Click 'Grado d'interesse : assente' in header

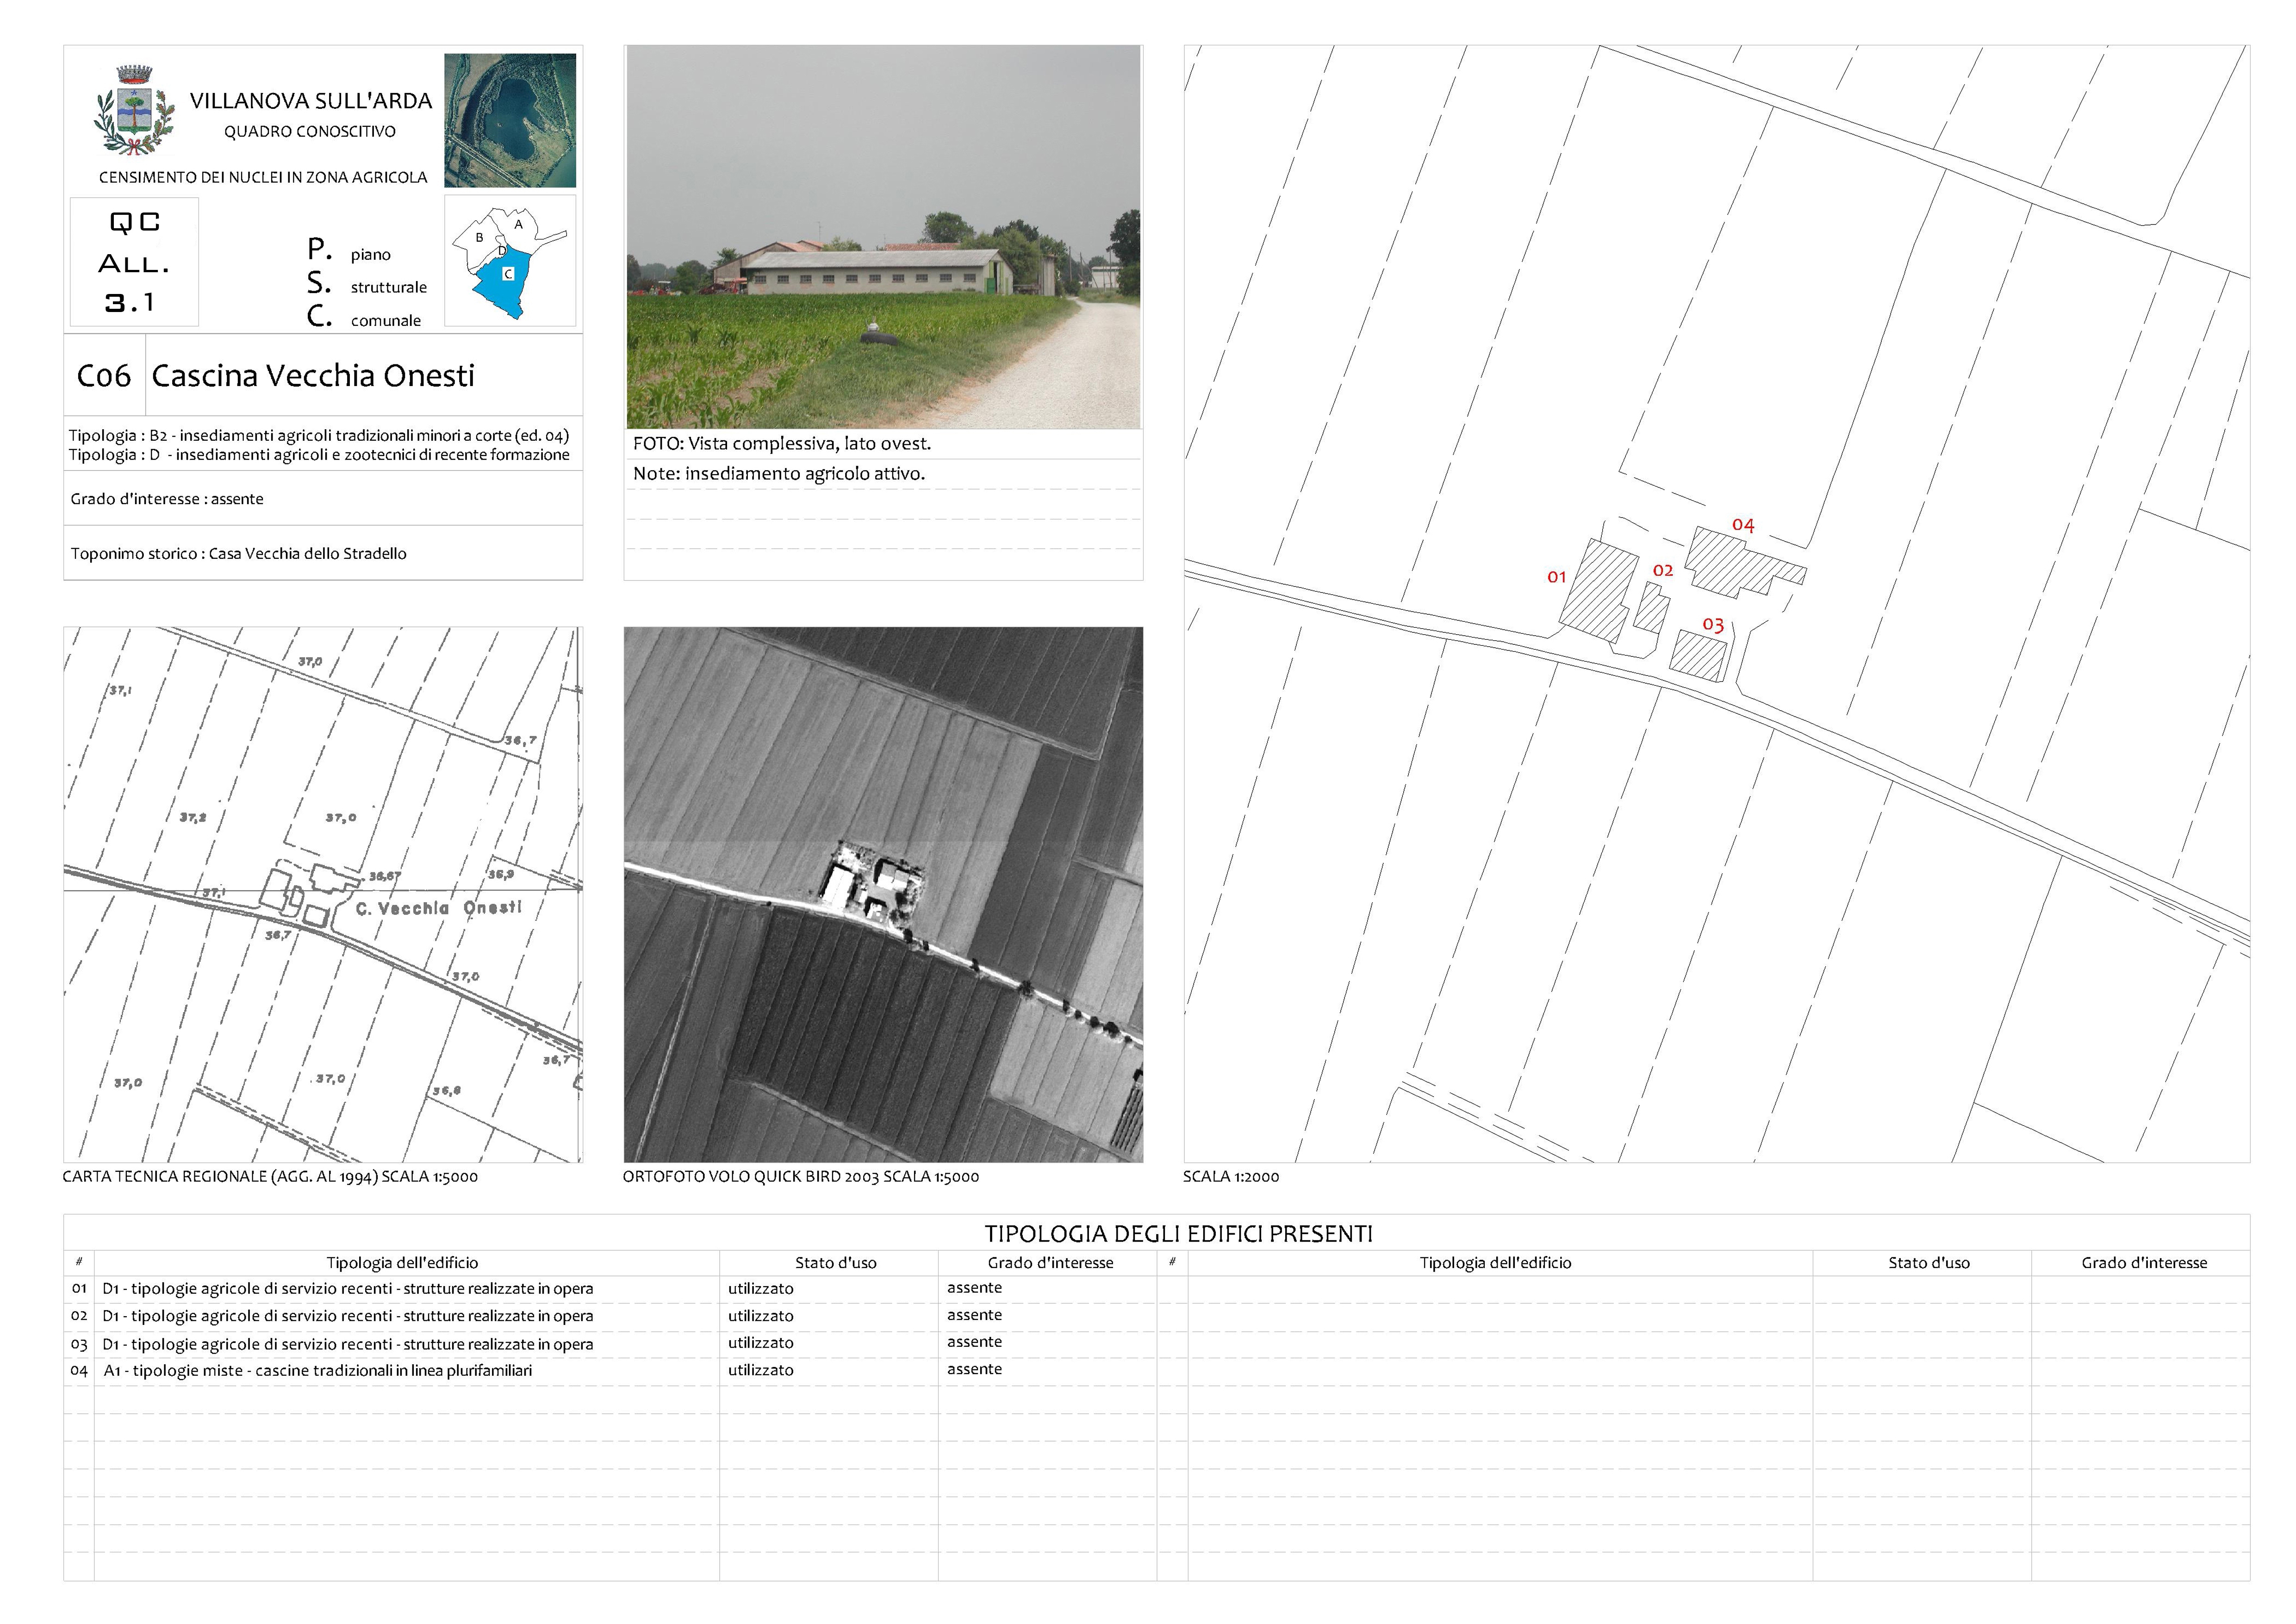coord(167,499)
